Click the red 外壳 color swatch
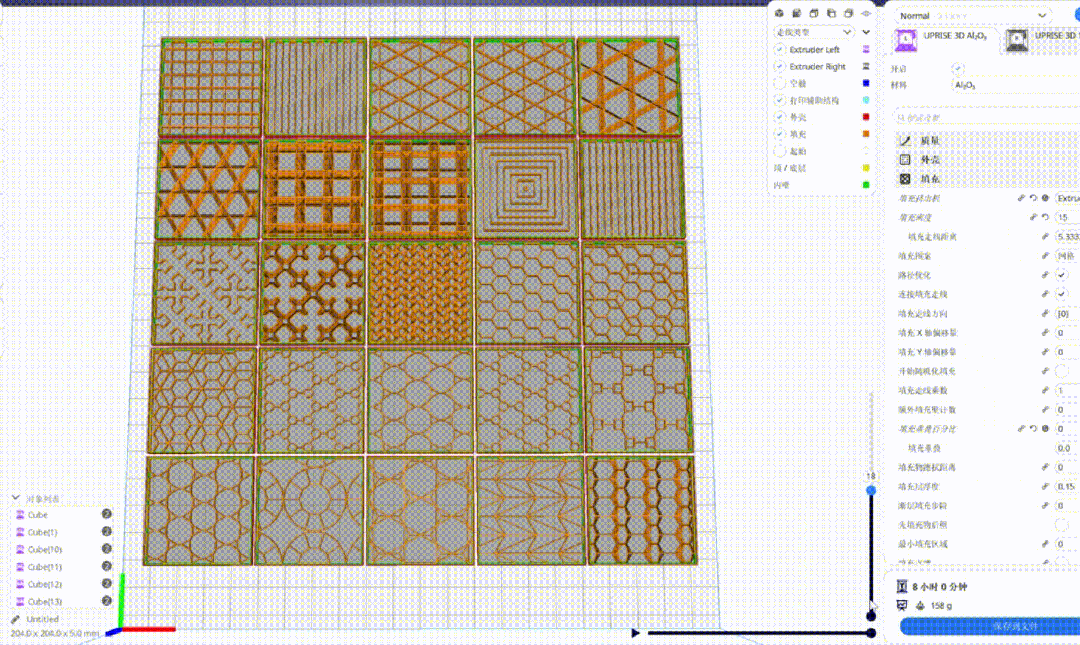Viewport: 1080px width, 645px height. 866,116
